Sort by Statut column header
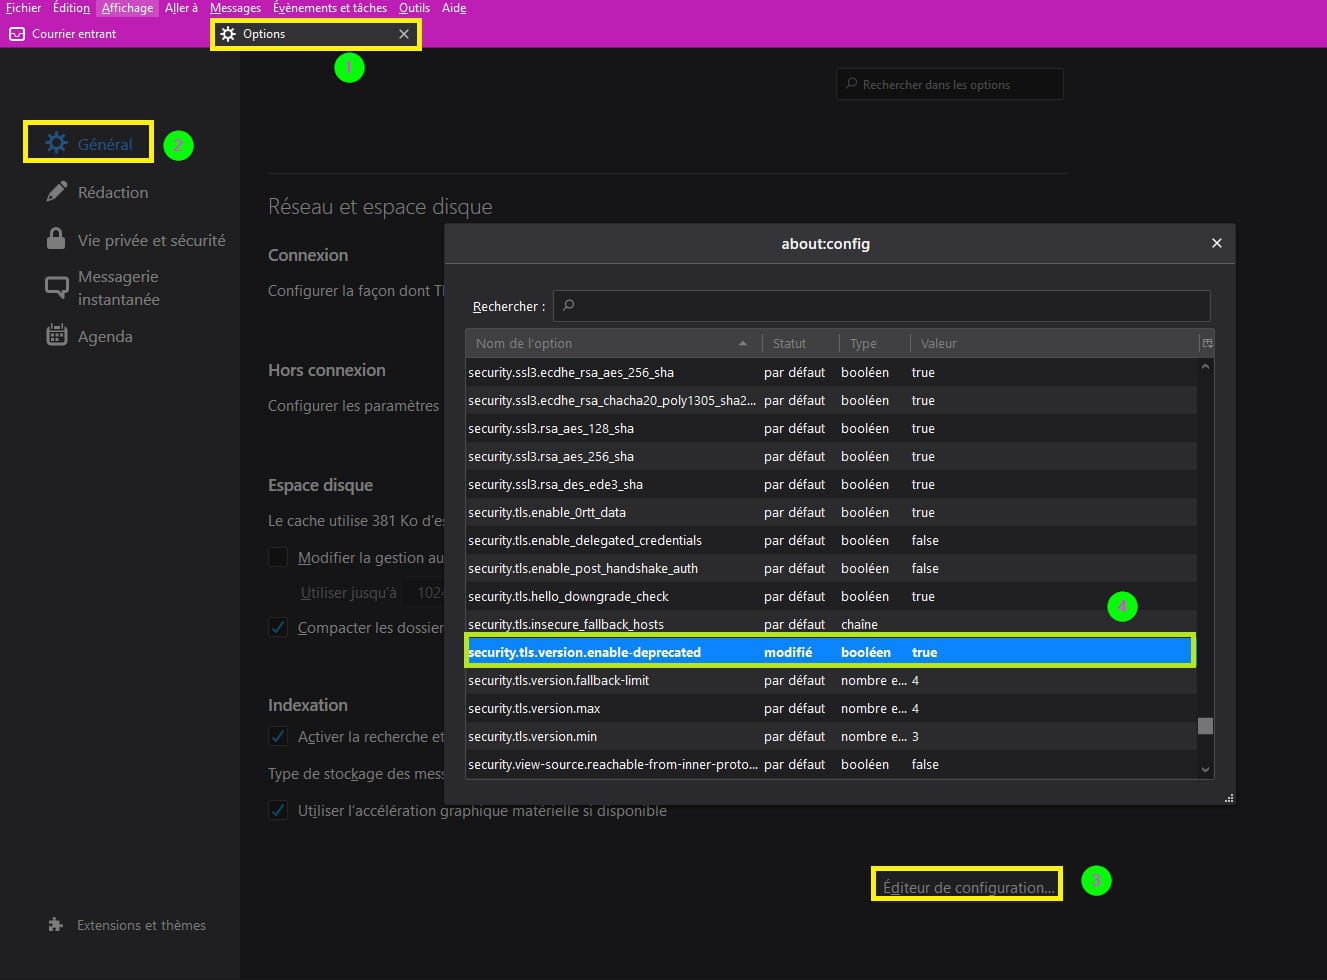This screenshot has height=980, width=1327. click(x=800, y=343)
